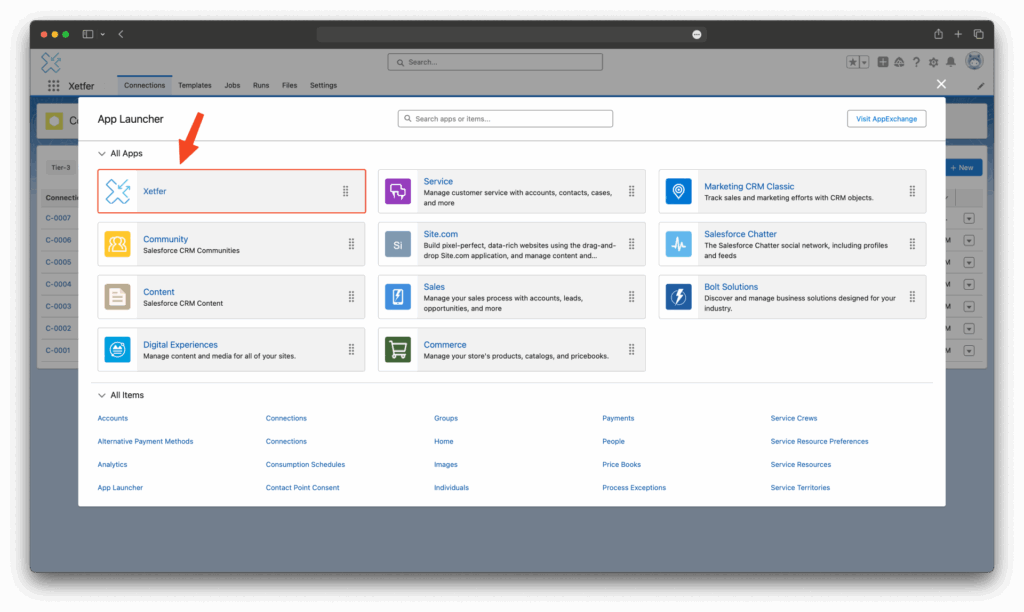Open the Xetfer app tile icon
Viewport: 1024px width, 612px height.
click(118, 191)
